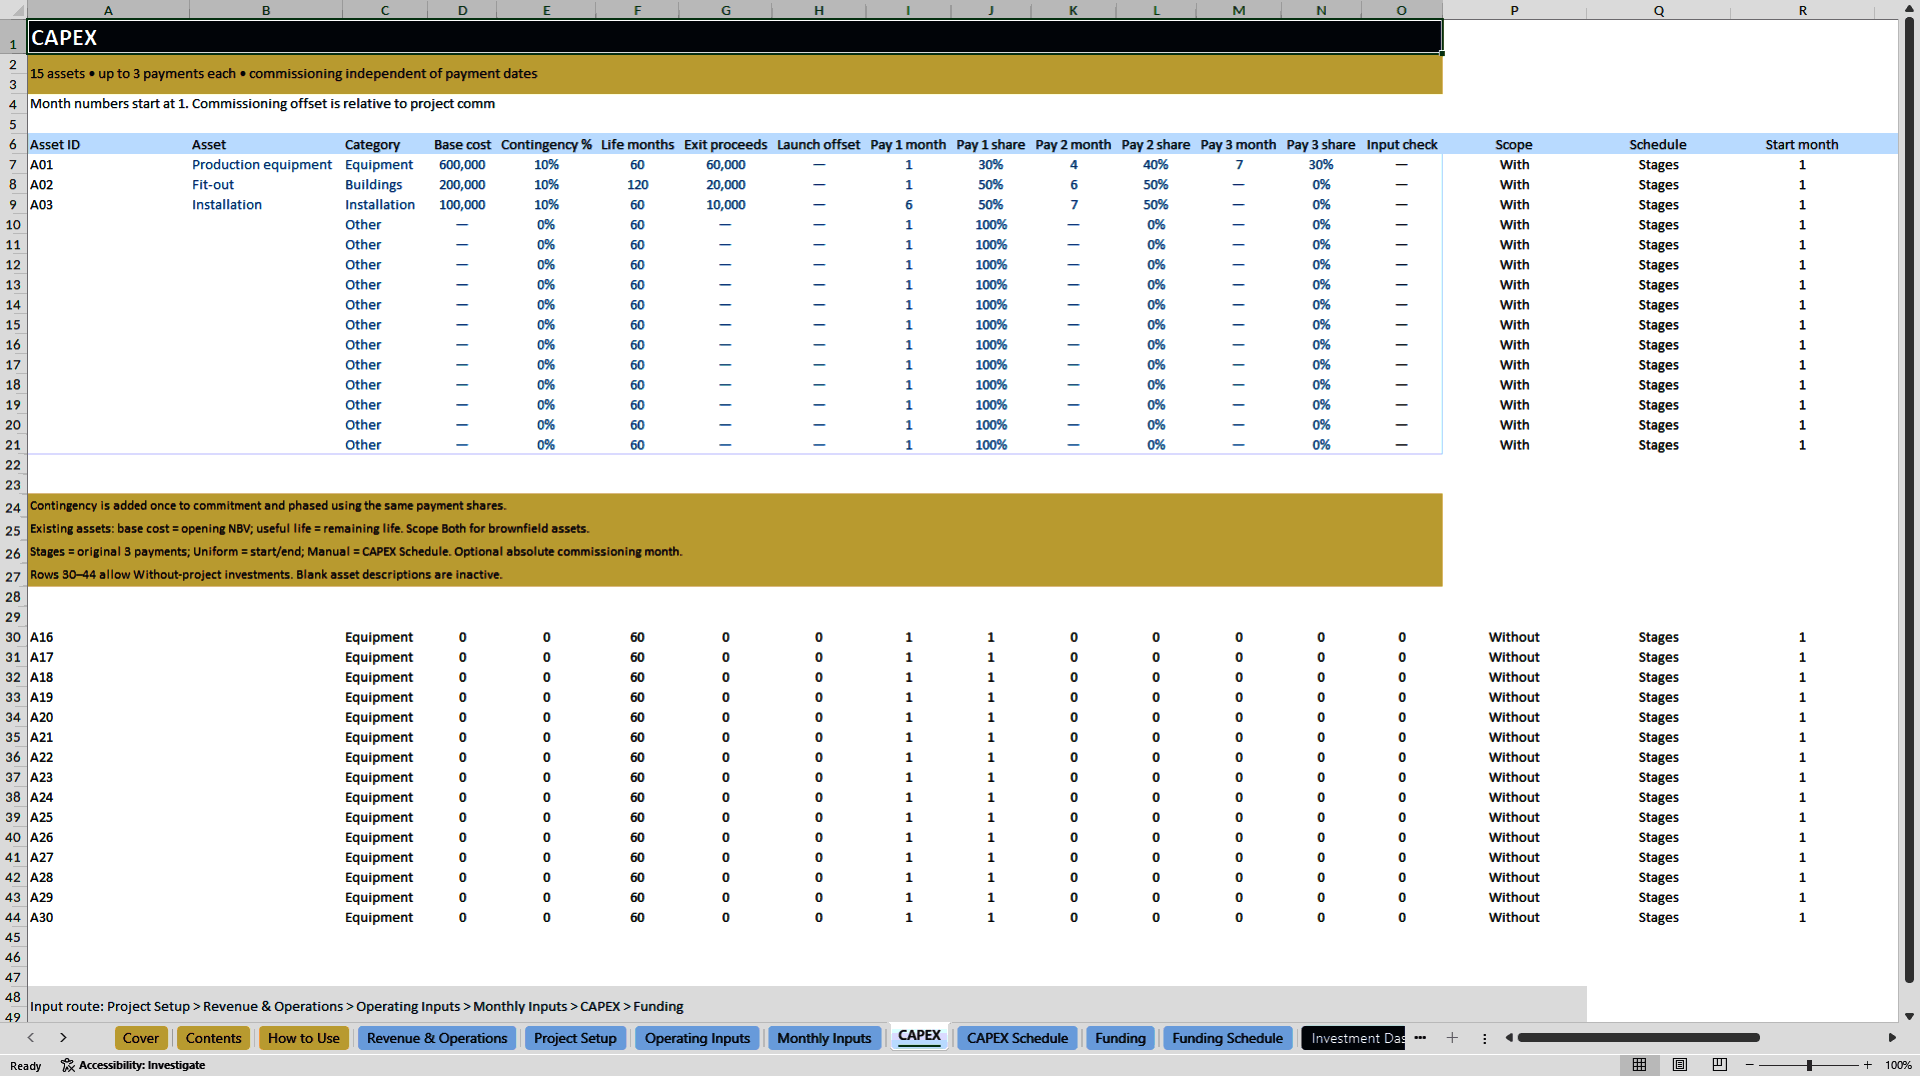Click vertical scroll down arrow
The height and width of the screenshot is (1076, 1920).
[1910, 1016]
